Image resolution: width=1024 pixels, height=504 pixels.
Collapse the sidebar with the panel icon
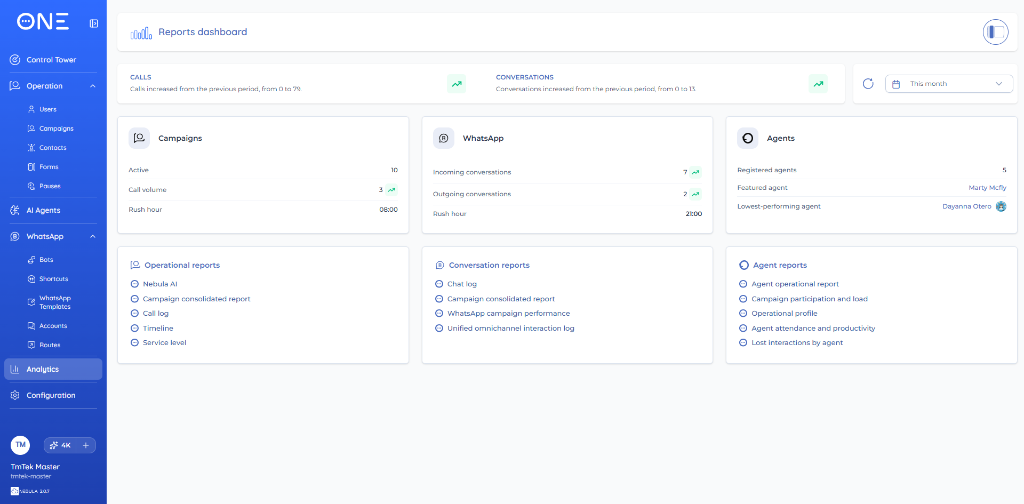pyautogui.click(x=94, y=24)
